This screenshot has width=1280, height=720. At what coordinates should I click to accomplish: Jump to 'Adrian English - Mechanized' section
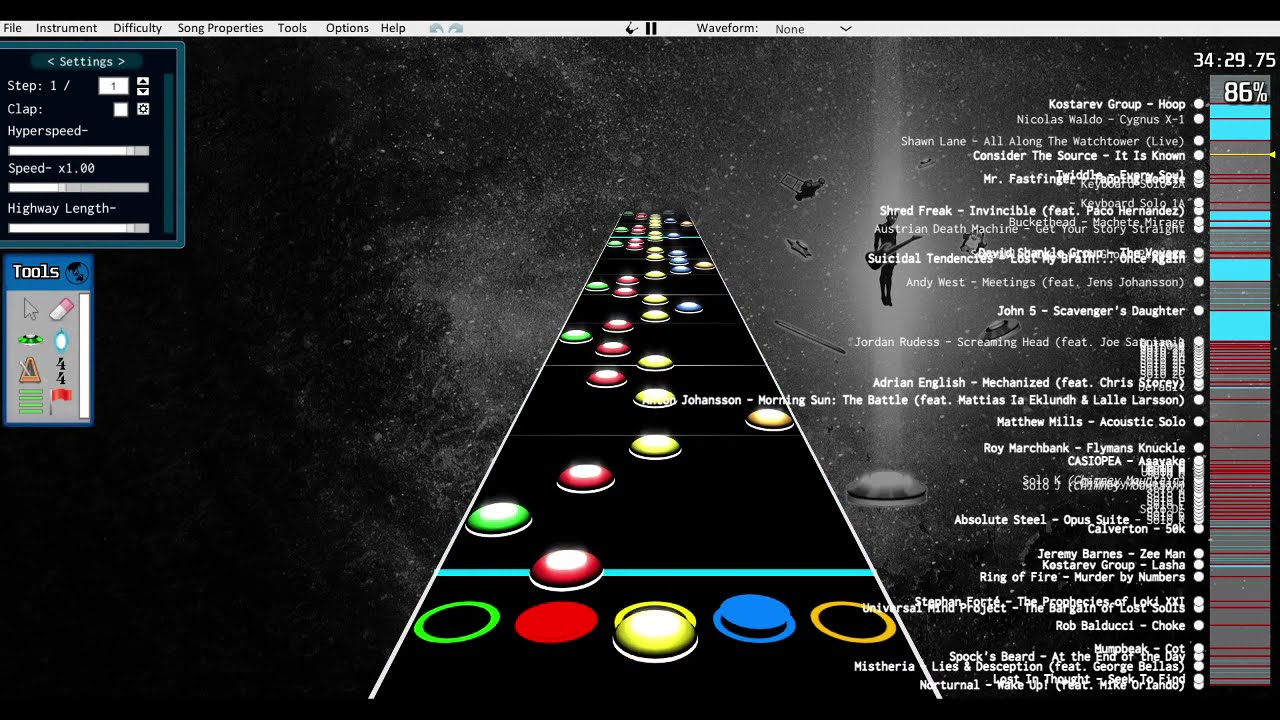[1028, 383]
